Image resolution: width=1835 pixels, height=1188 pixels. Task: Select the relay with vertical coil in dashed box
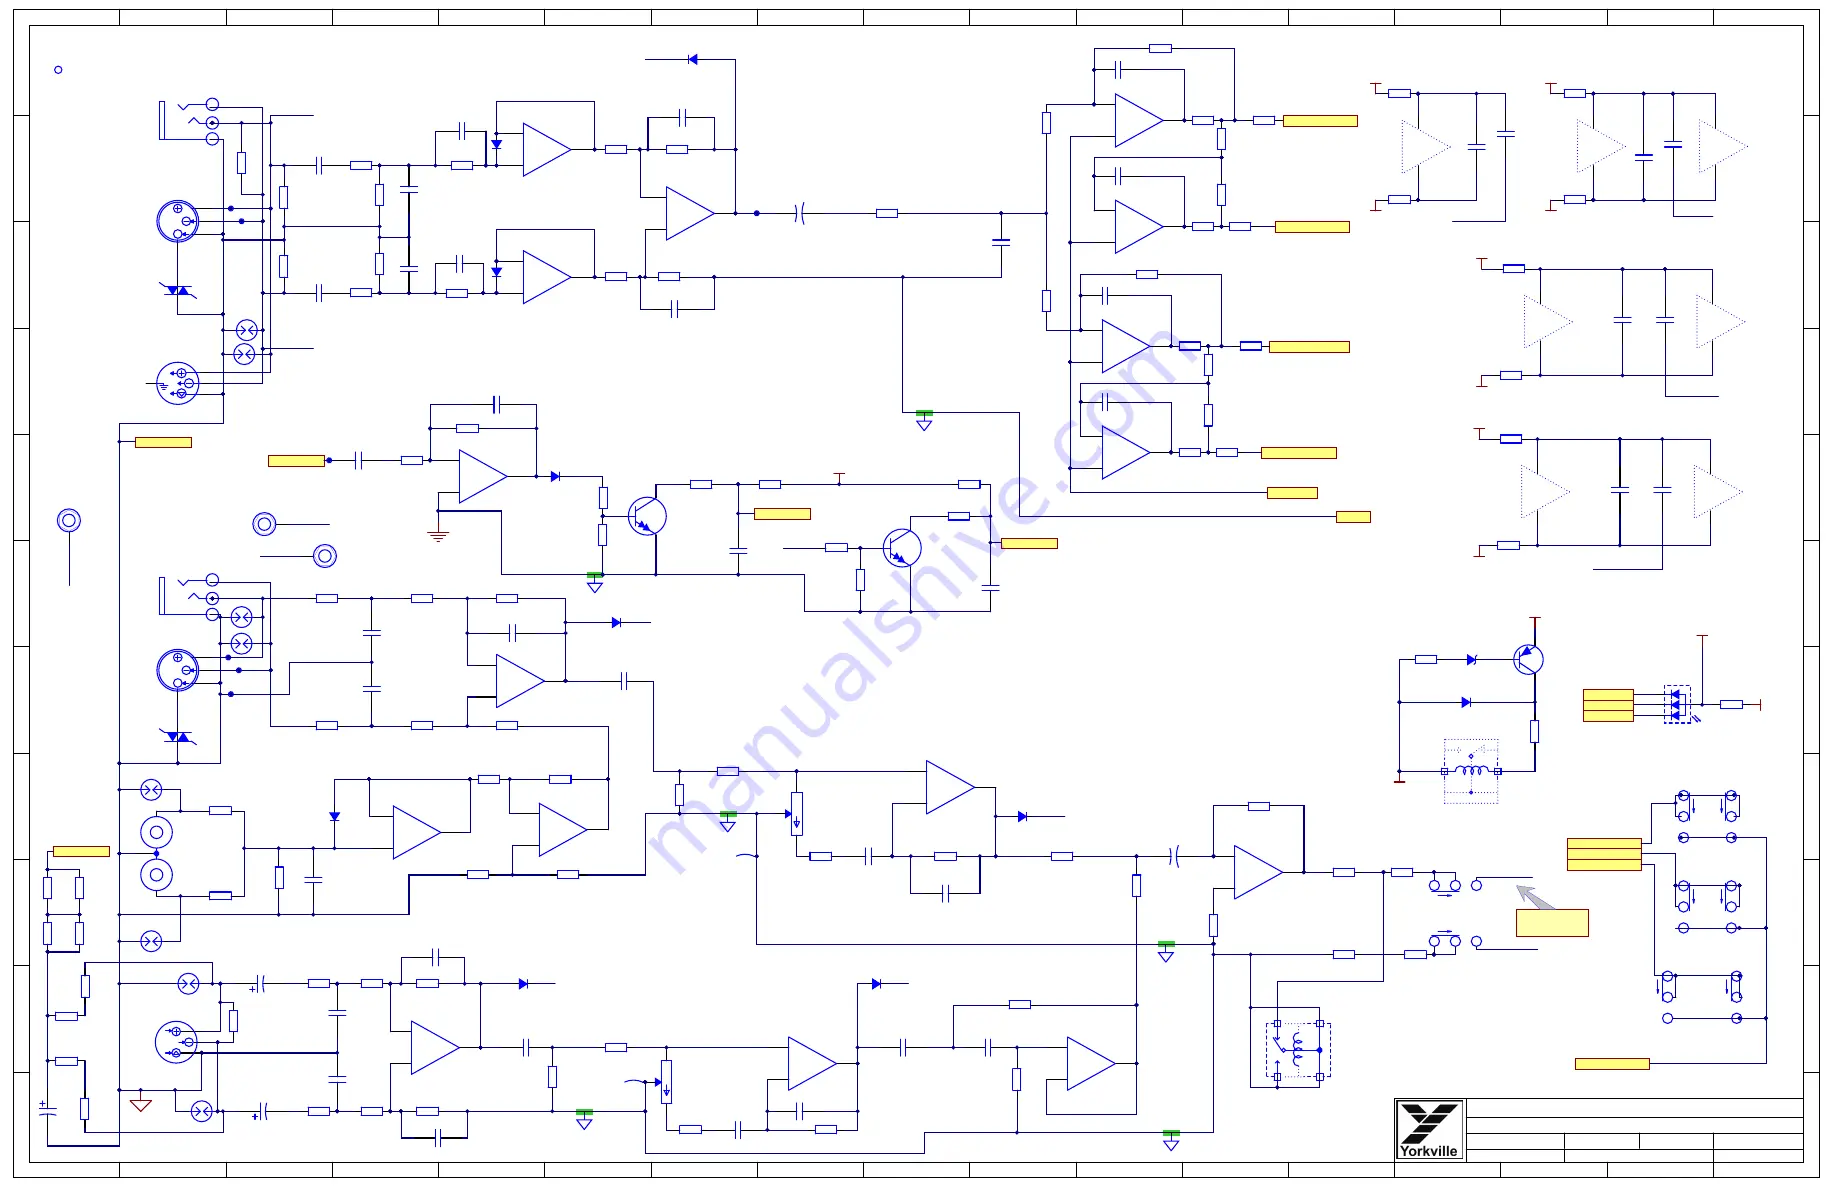coord(1298,1049)
